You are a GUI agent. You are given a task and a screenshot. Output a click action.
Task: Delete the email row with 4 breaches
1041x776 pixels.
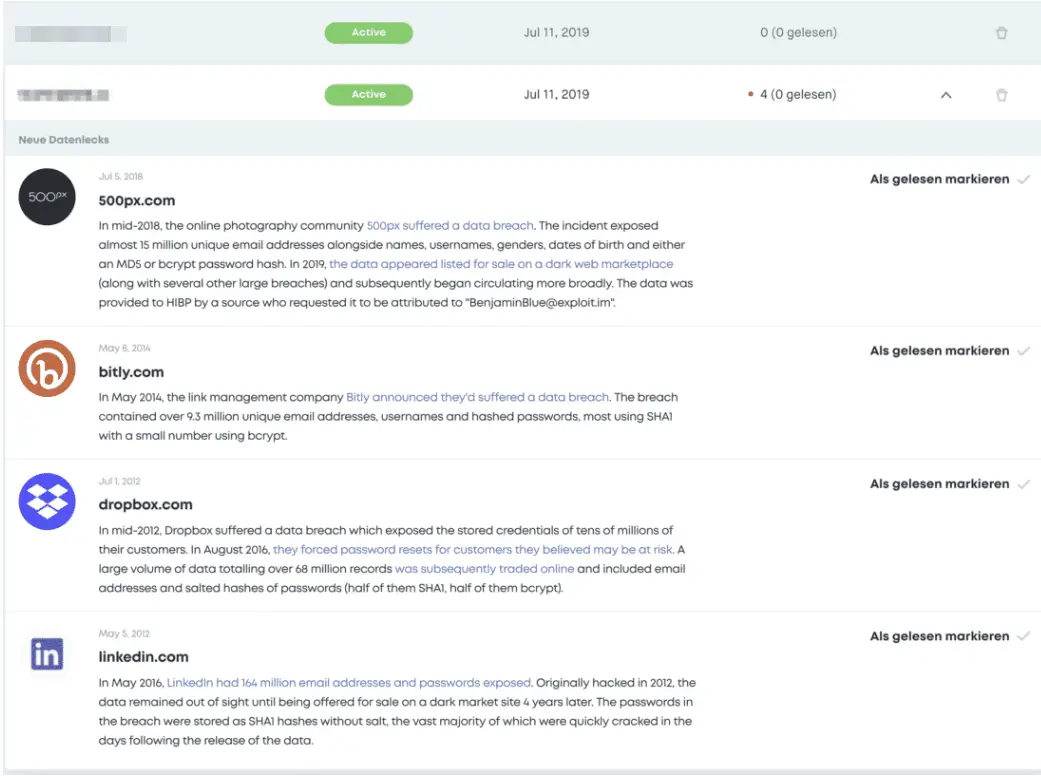[x=1001, y=95]
